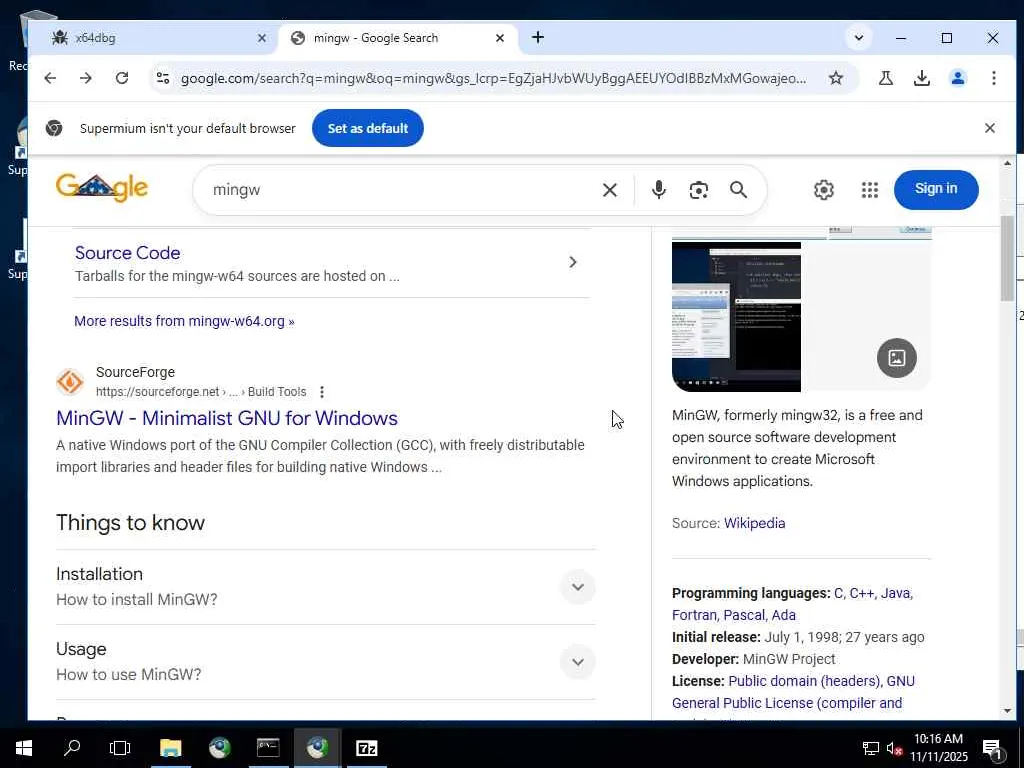Open site information icon in address bar
This screenshot has height=768, width=1024.
163,78
